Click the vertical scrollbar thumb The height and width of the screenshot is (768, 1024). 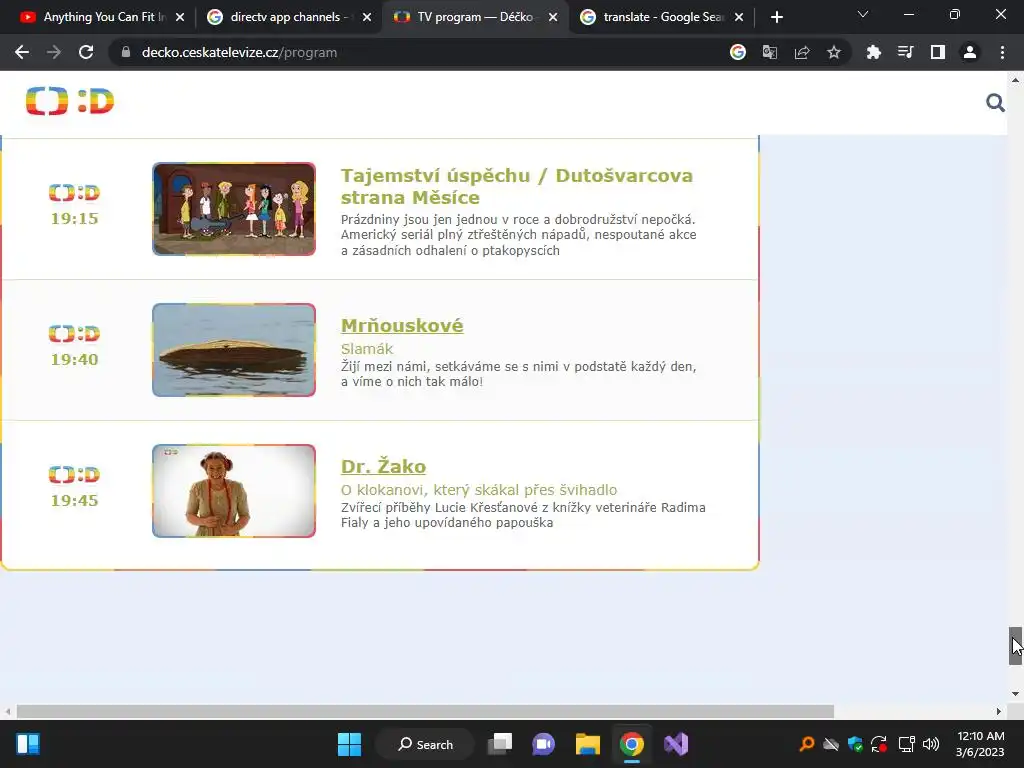point(1015,646)
